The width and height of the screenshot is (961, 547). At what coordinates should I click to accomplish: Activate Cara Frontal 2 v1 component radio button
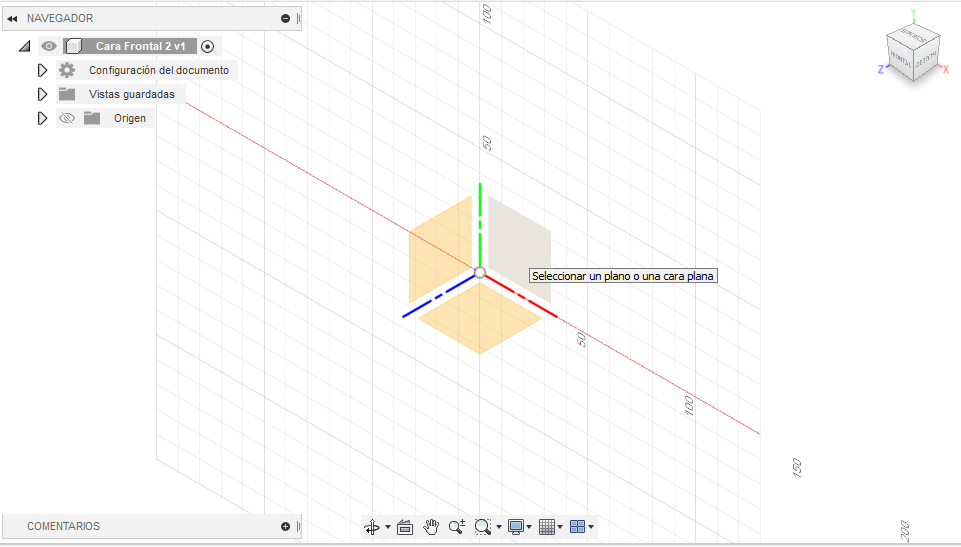click(x=208, y=46)
